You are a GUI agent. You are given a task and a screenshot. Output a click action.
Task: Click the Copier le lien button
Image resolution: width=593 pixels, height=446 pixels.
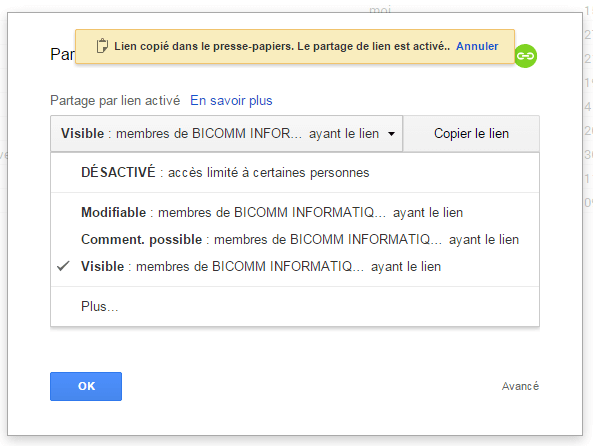471,134
